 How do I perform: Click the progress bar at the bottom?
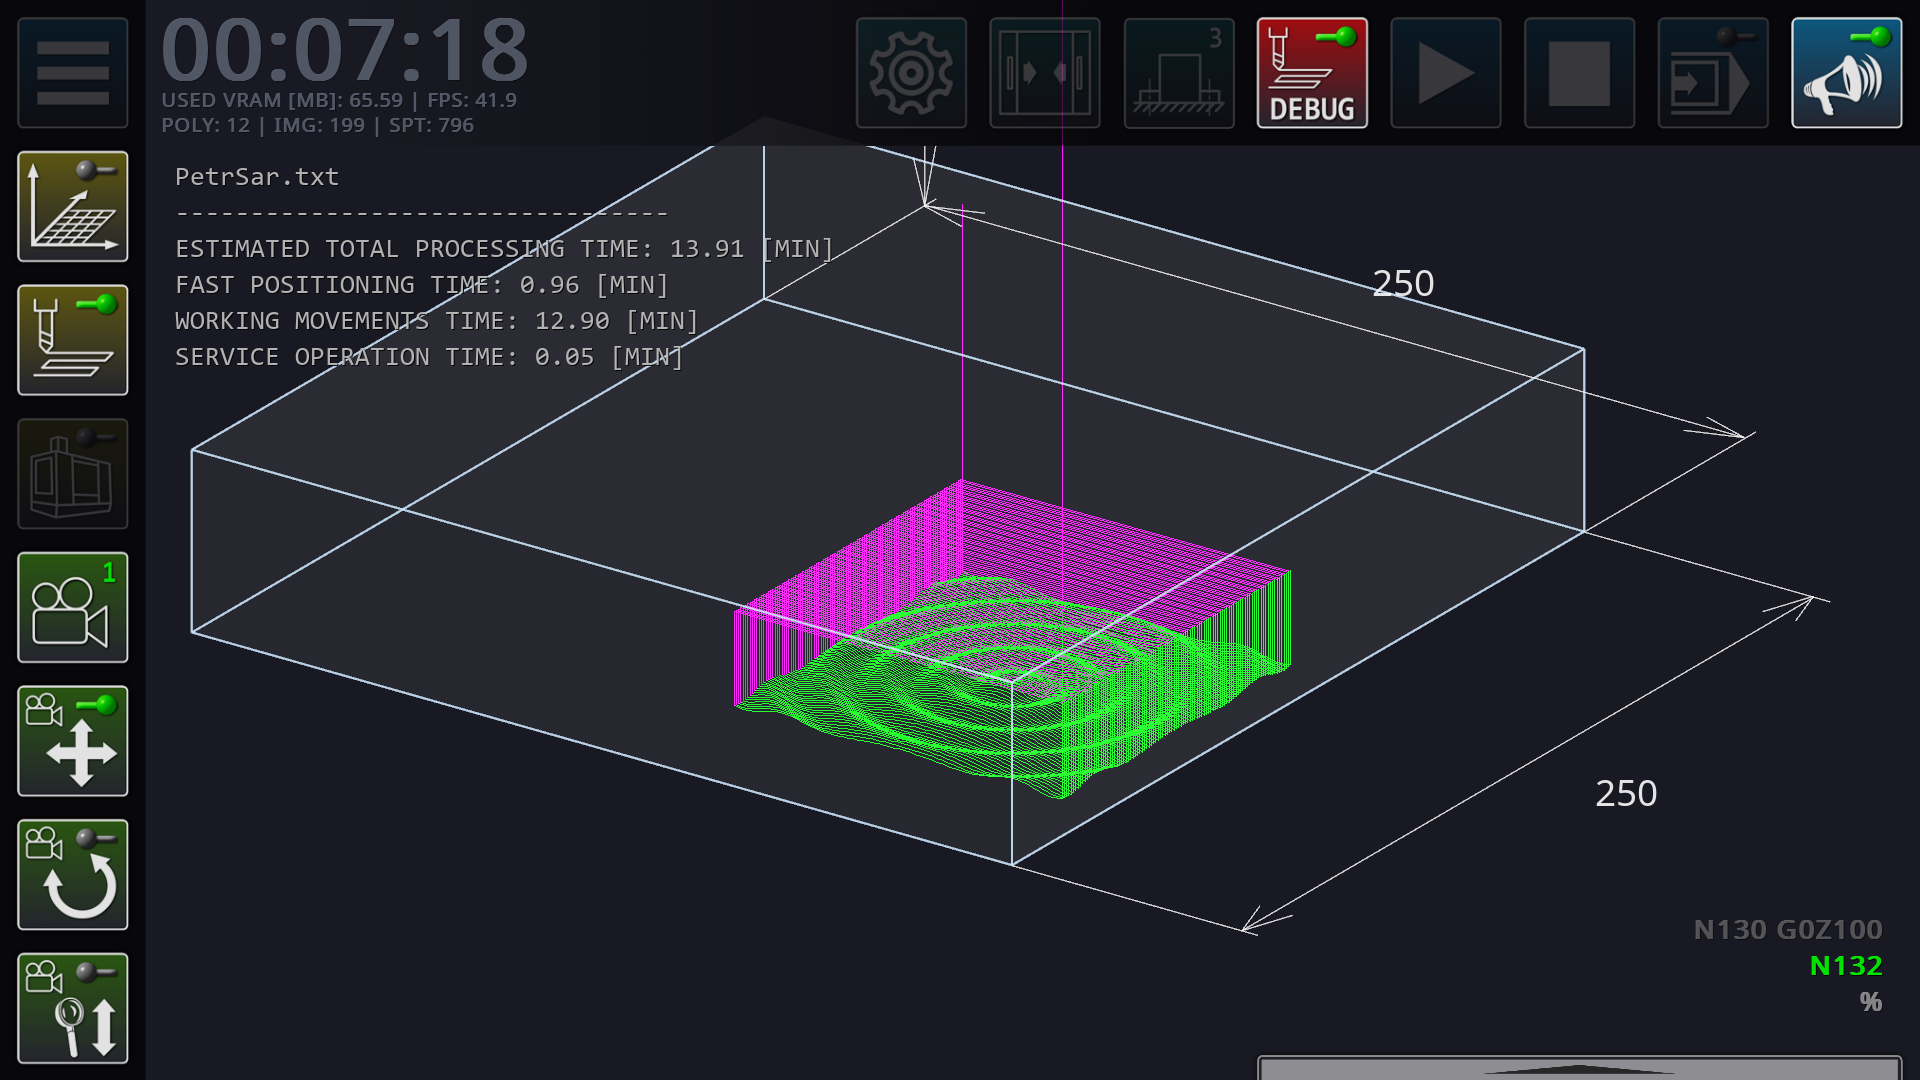click(x=1590, y=1070)
